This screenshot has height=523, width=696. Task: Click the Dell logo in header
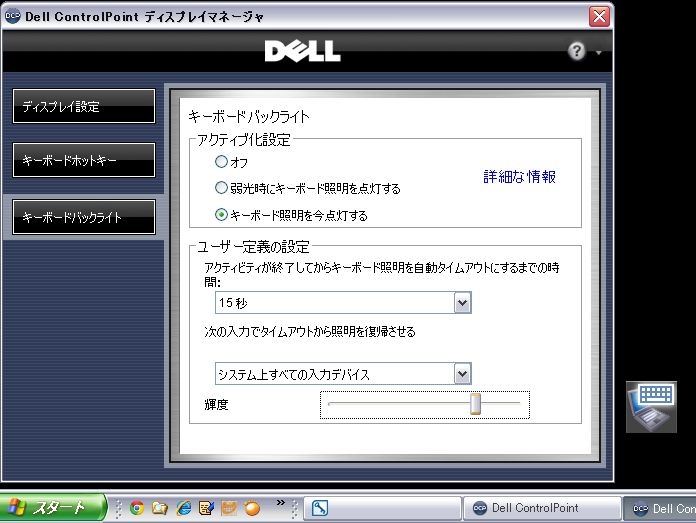pyautogui.click(x=303, y=51)
